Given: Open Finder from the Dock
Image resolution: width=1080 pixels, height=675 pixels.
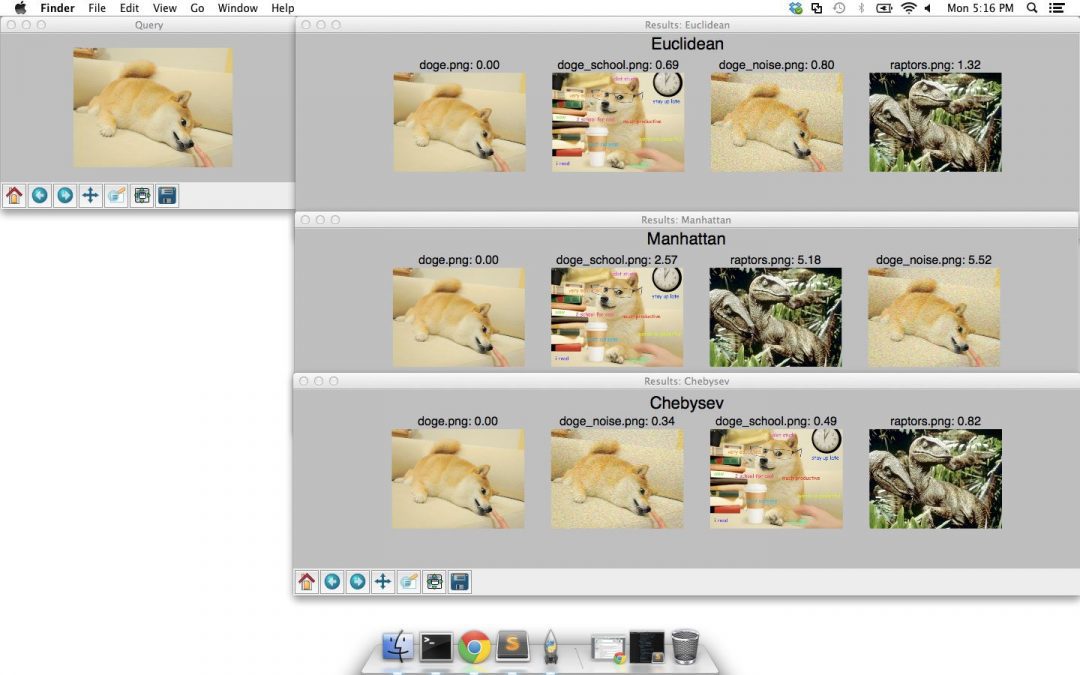Looking at the screenshot, I should [x=397, y=647].
